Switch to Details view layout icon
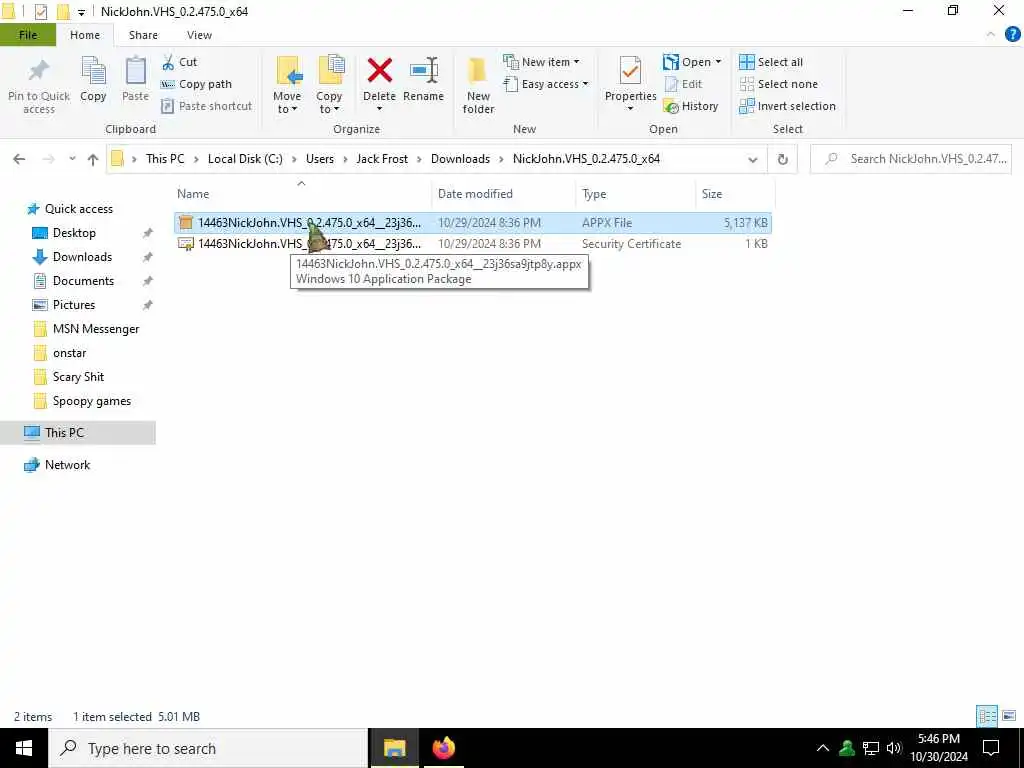 (x=987, y=716)
